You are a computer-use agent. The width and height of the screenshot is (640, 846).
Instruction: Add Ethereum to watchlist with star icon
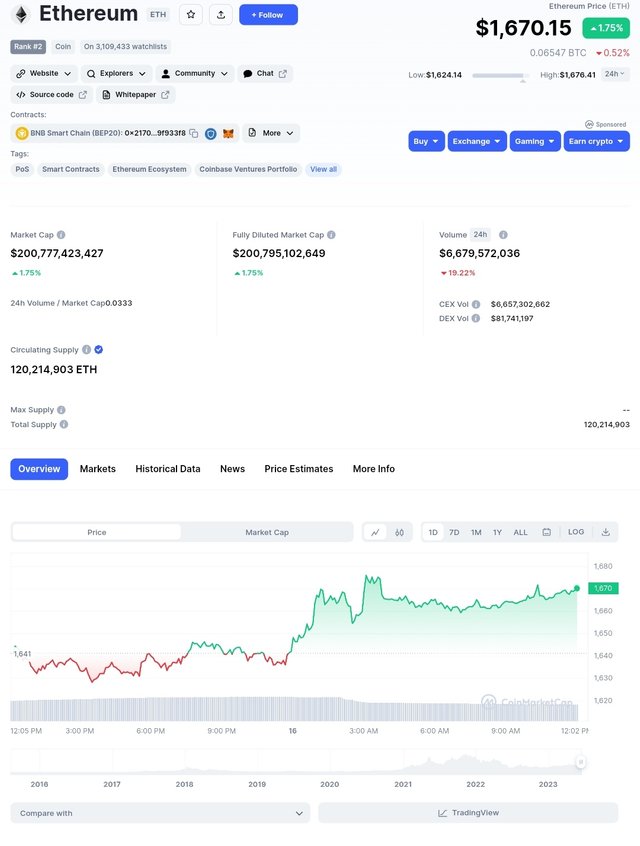pos(190,15)
